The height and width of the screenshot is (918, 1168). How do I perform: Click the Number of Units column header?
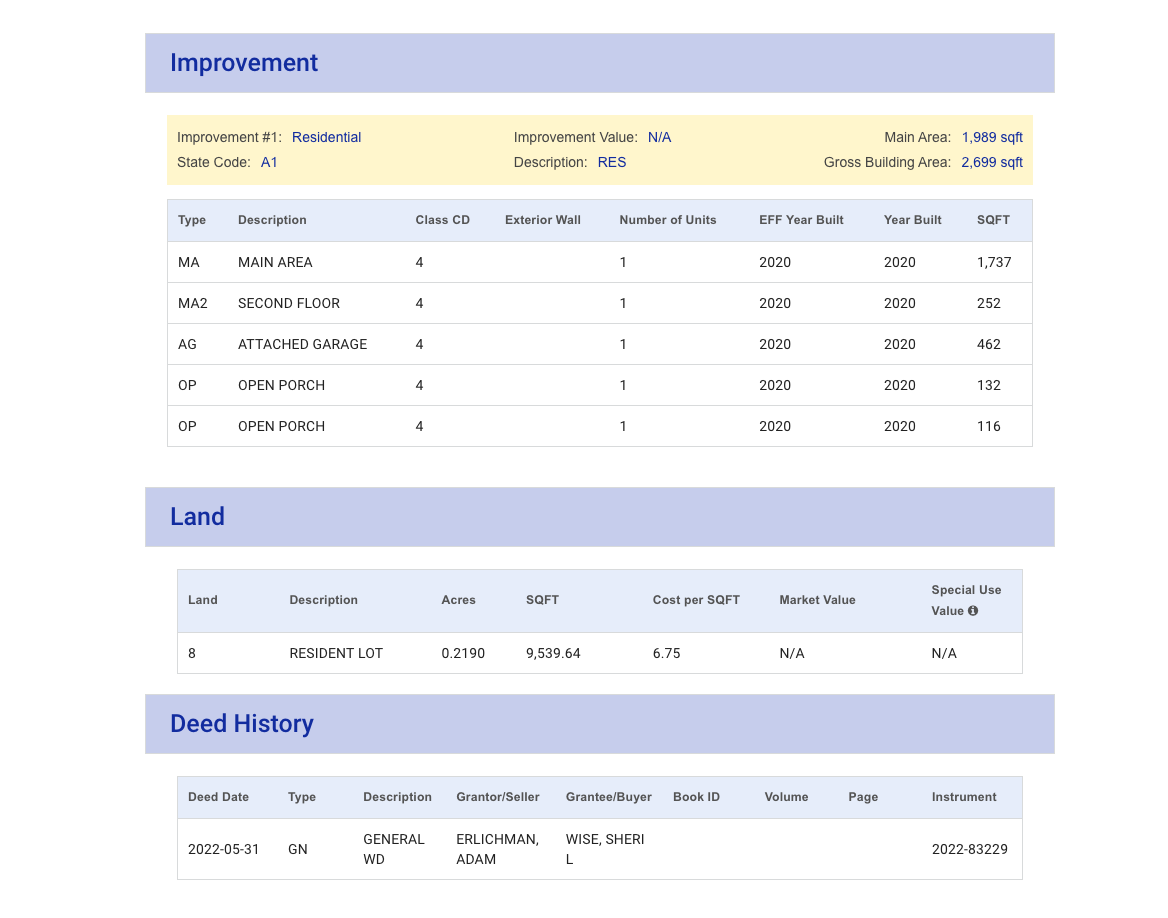coord(667,220)
